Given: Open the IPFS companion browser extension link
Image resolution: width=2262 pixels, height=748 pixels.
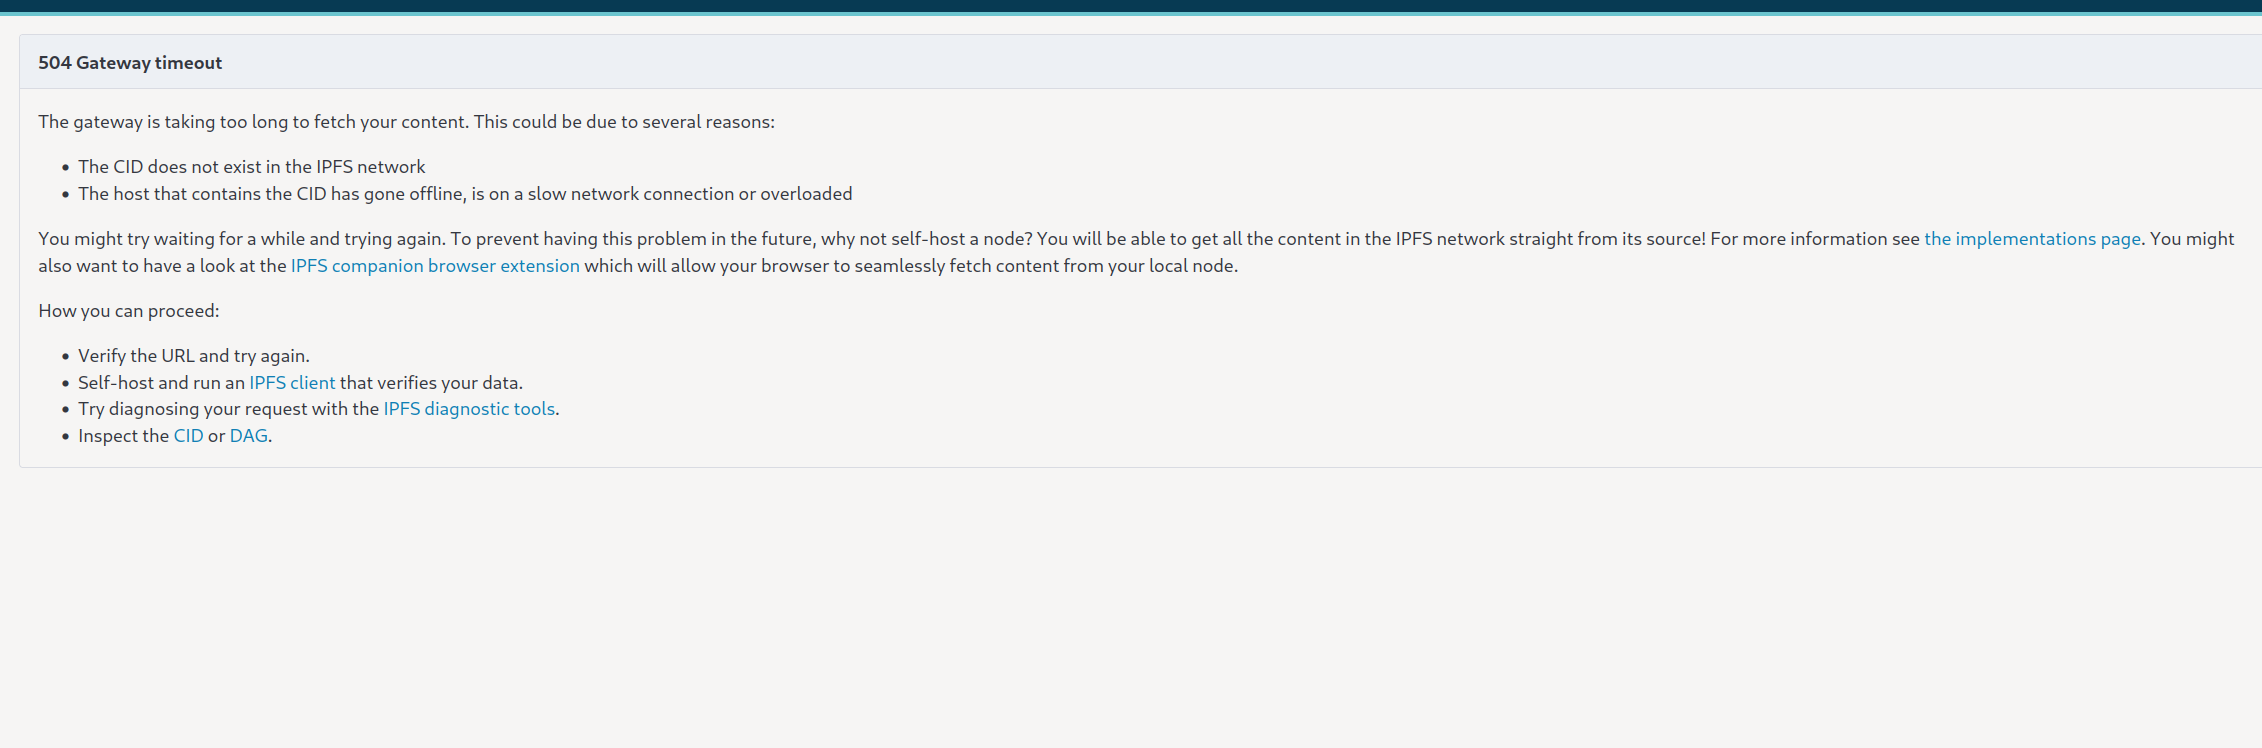Looking at the screenshot, I should pyautogui.click(x=435, y=266).
